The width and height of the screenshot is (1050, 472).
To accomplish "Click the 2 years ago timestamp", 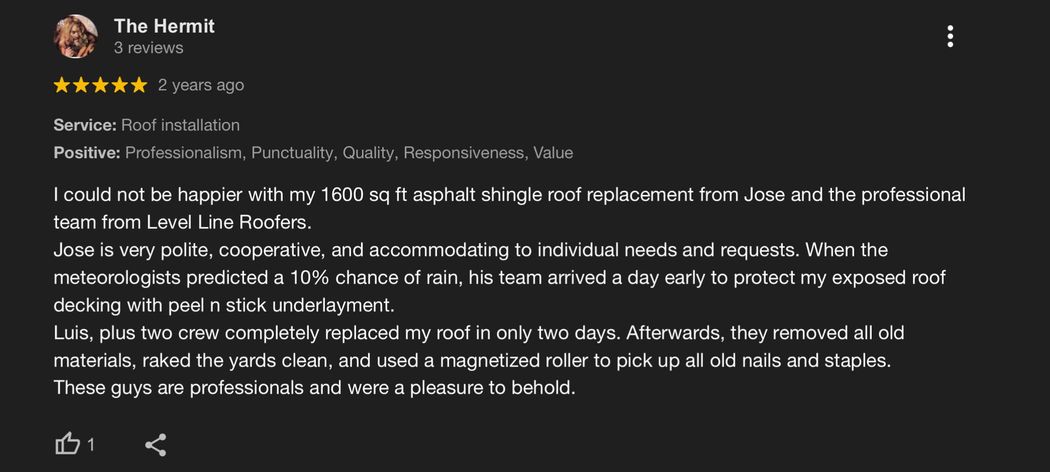I will [x=201, y=86].
